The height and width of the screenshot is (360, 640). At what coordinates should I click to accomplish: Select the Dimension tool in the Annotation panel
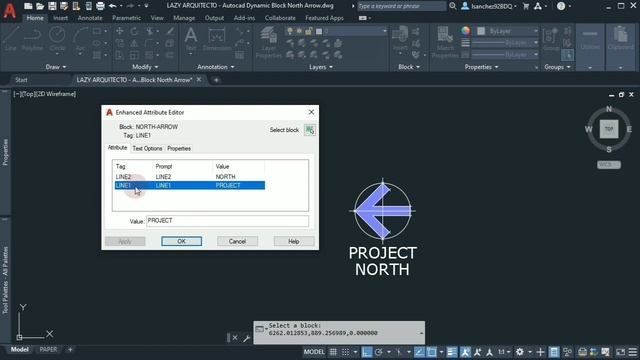[217, 39]
